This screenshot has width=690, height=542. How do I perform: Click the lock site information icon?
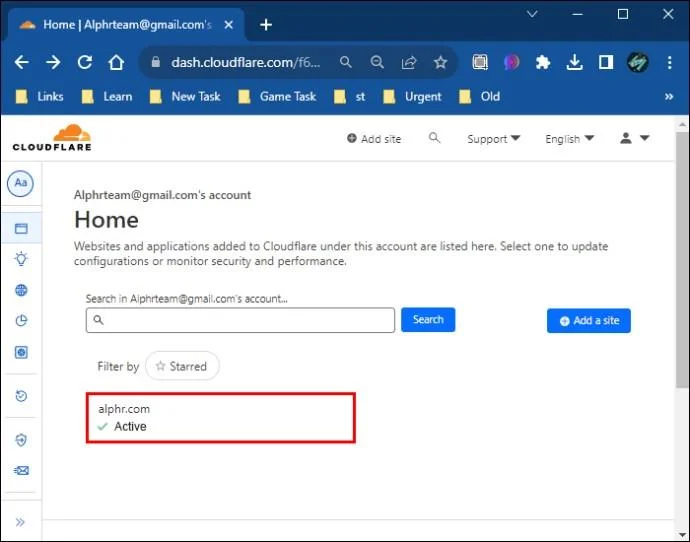click(x=155, y=62)
